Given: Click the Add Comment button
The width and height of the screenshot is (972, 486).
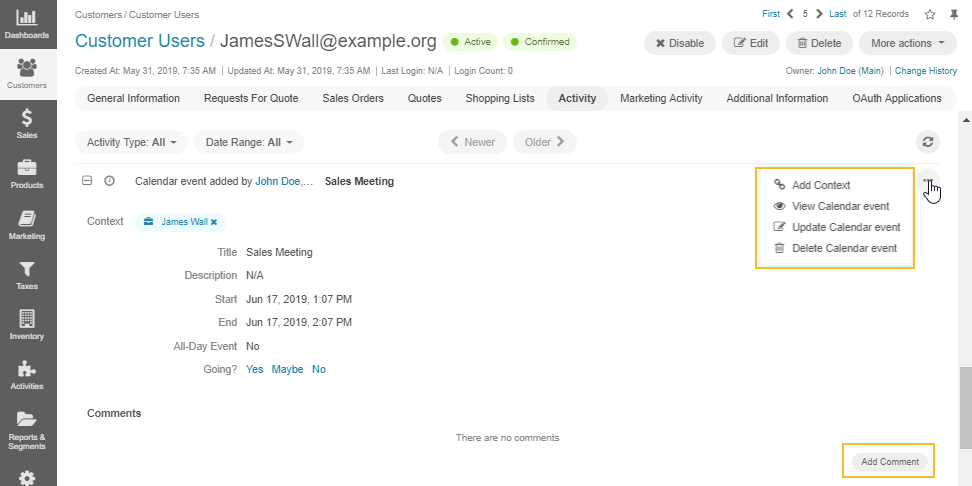Looking at the screenshot, I should (890, 461).
